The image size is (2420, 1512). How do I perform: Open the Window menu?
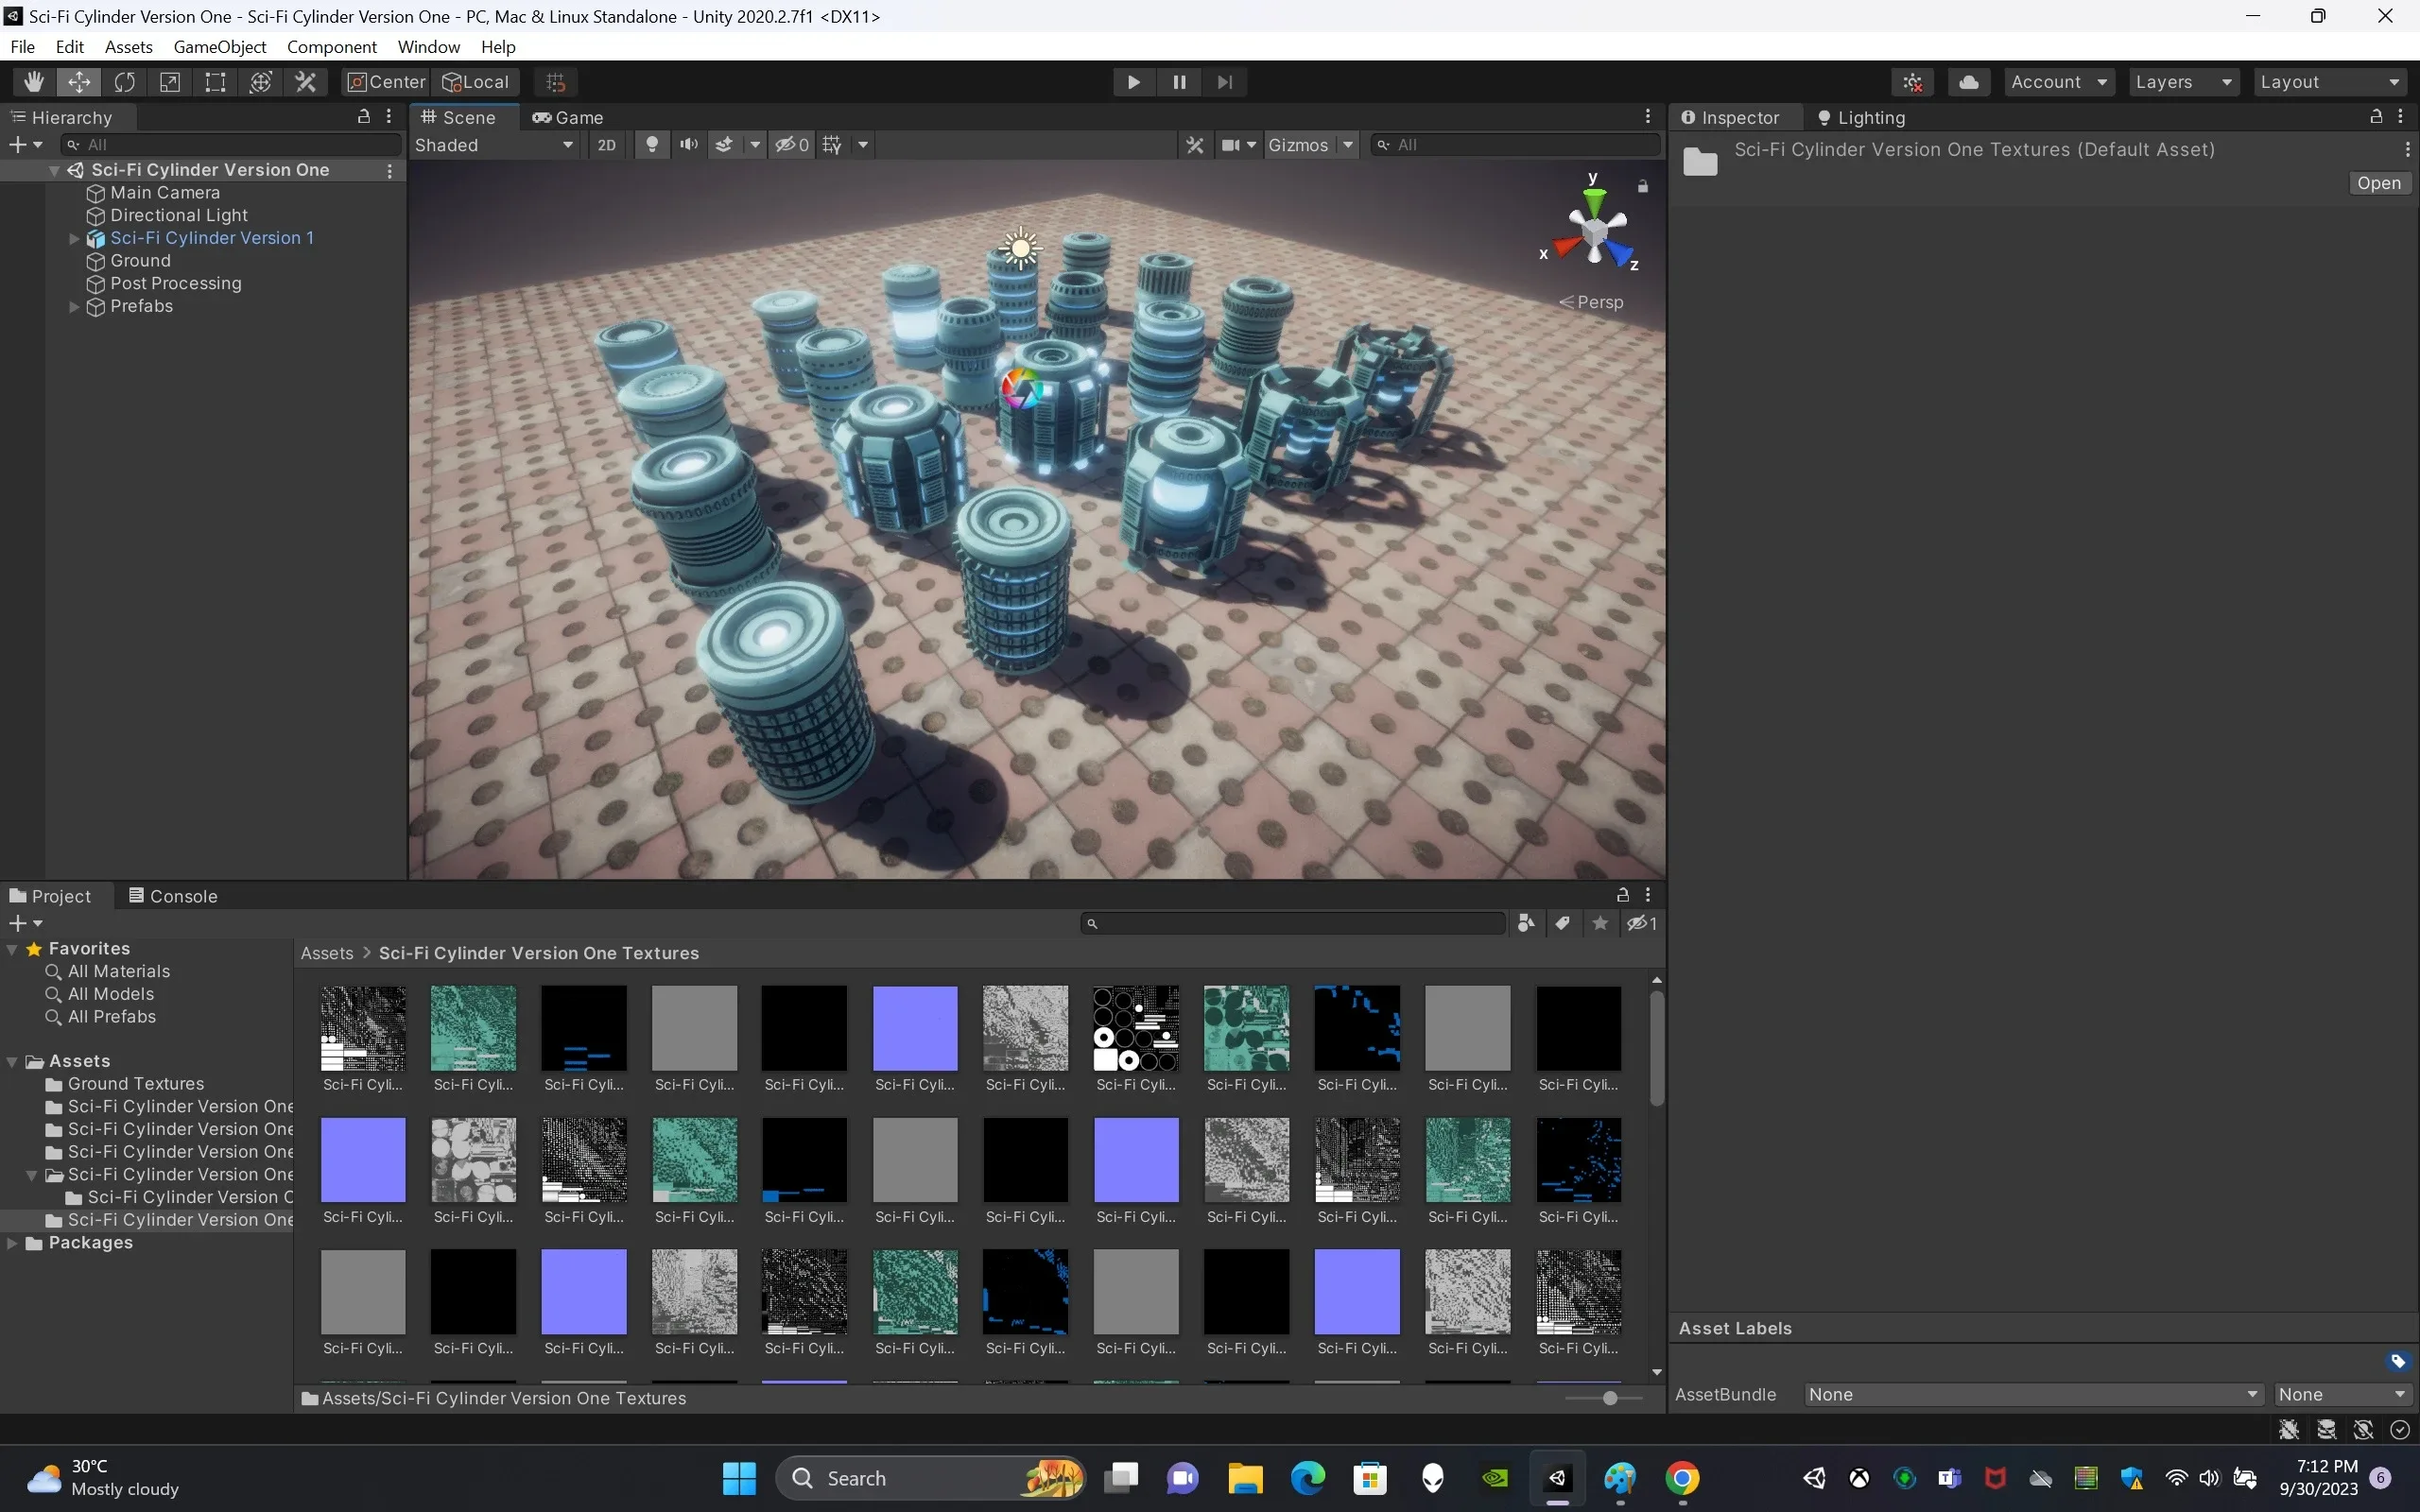(428, 46)
